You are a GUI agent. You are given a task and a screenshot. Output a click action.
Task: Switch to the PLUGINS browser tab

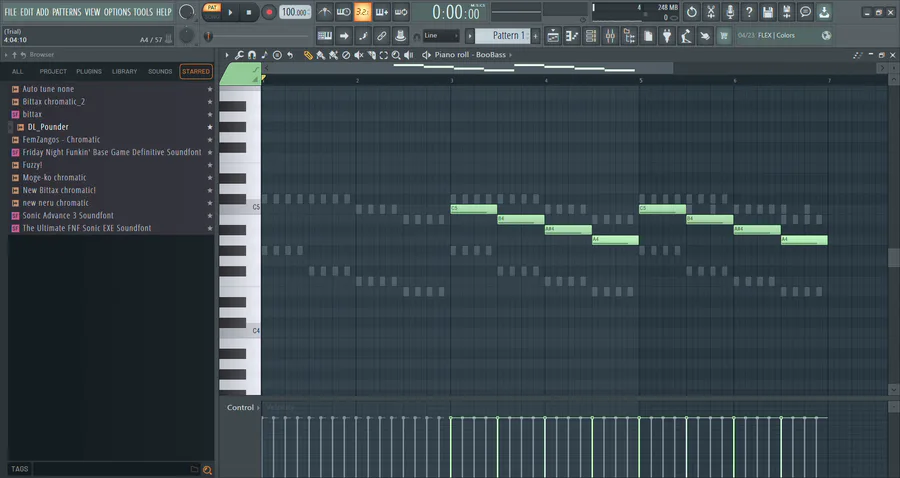coord(89,72)
